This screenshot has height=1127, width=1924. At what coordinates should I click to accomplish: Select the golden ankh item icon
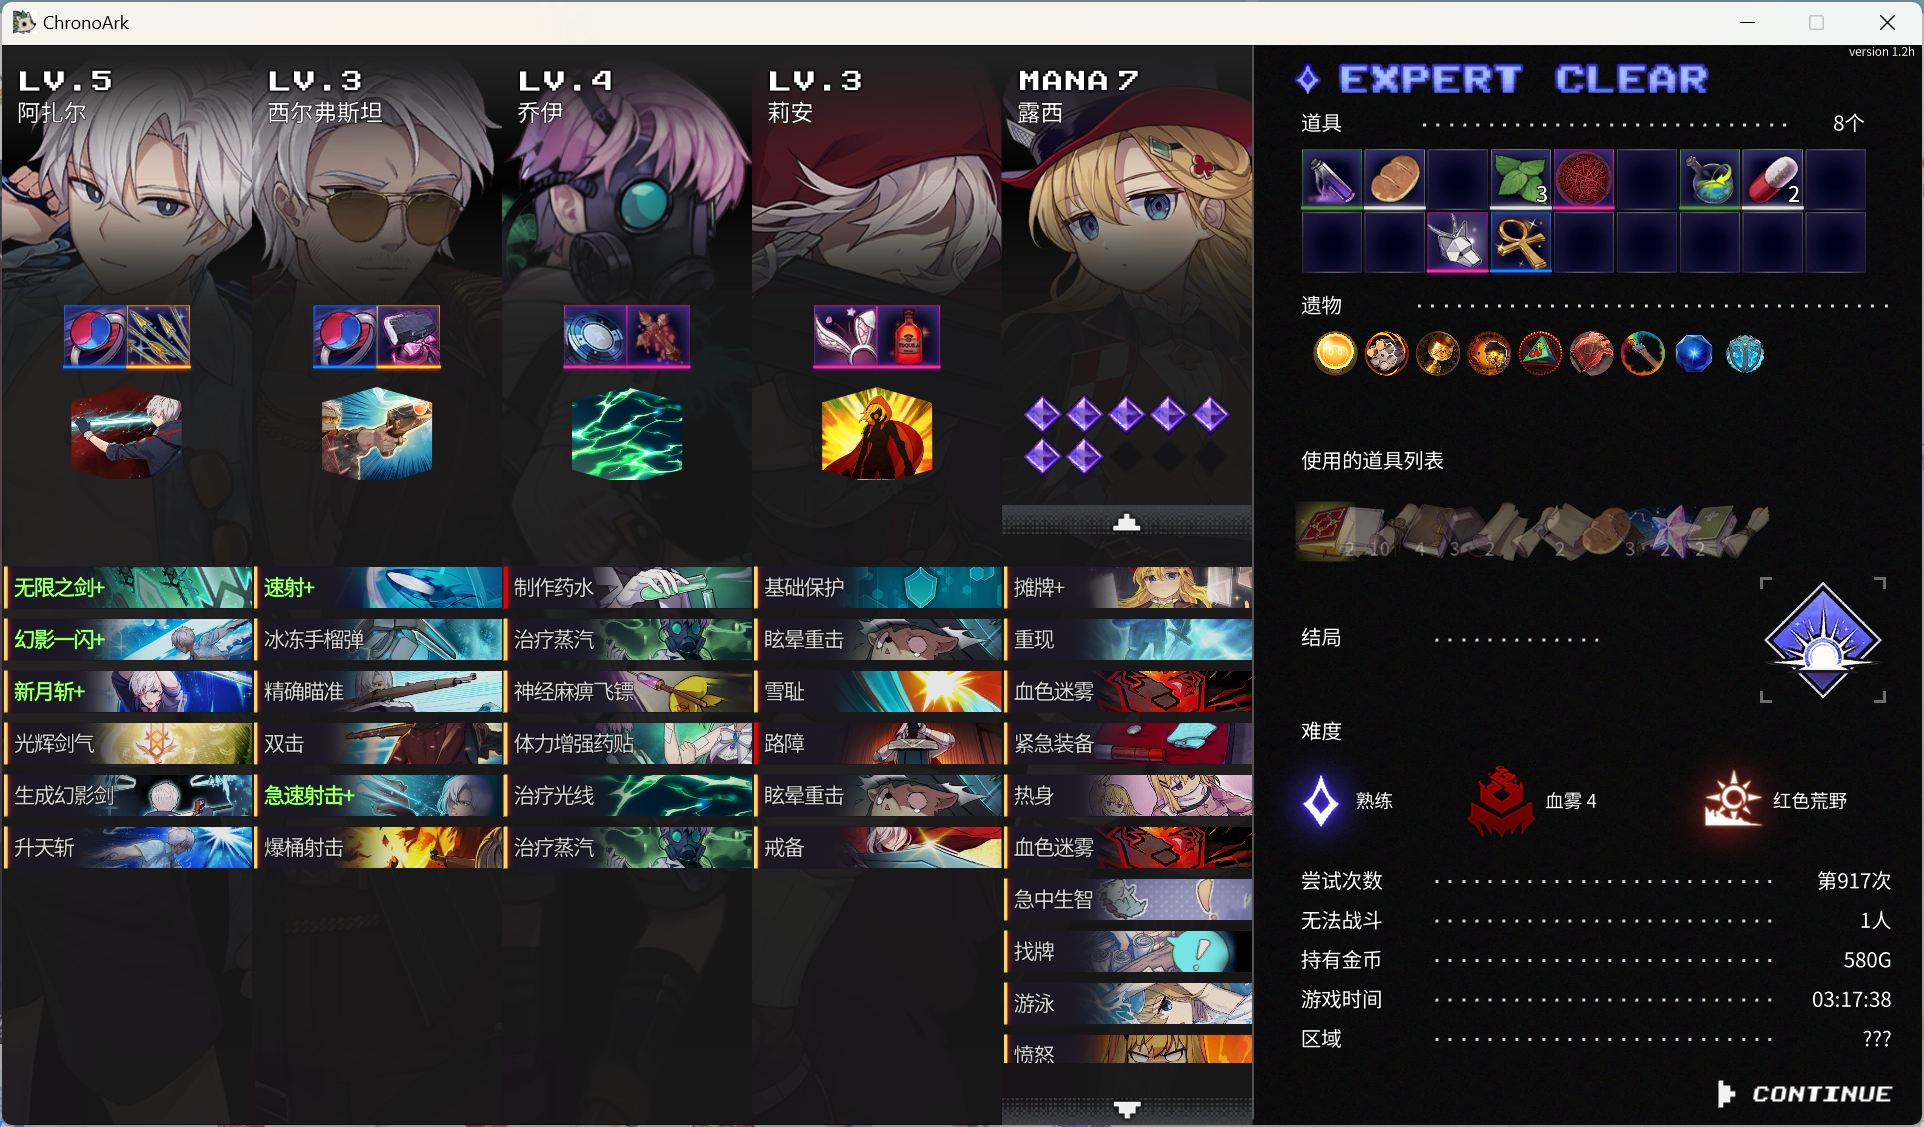coord(1520,241)
